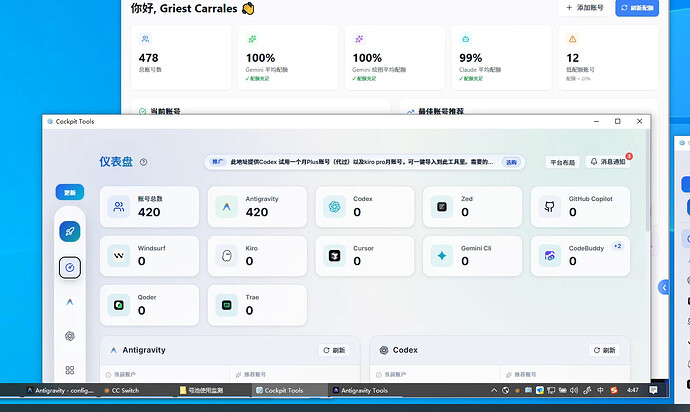Expand the +2 badge on CodeBuddy card
The image size is (690, 412).
point(618,246)
